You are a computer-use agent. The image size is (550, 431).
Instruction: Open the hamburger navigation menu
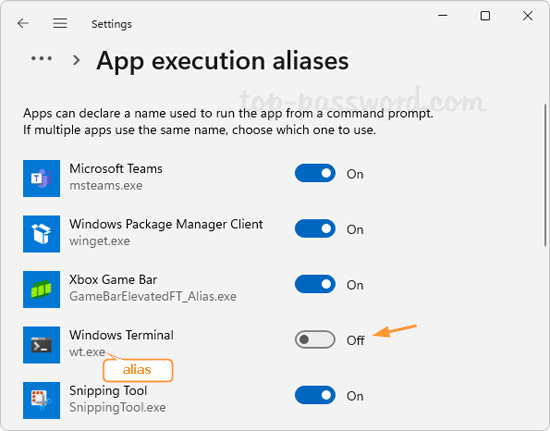(x=60, y=23)
